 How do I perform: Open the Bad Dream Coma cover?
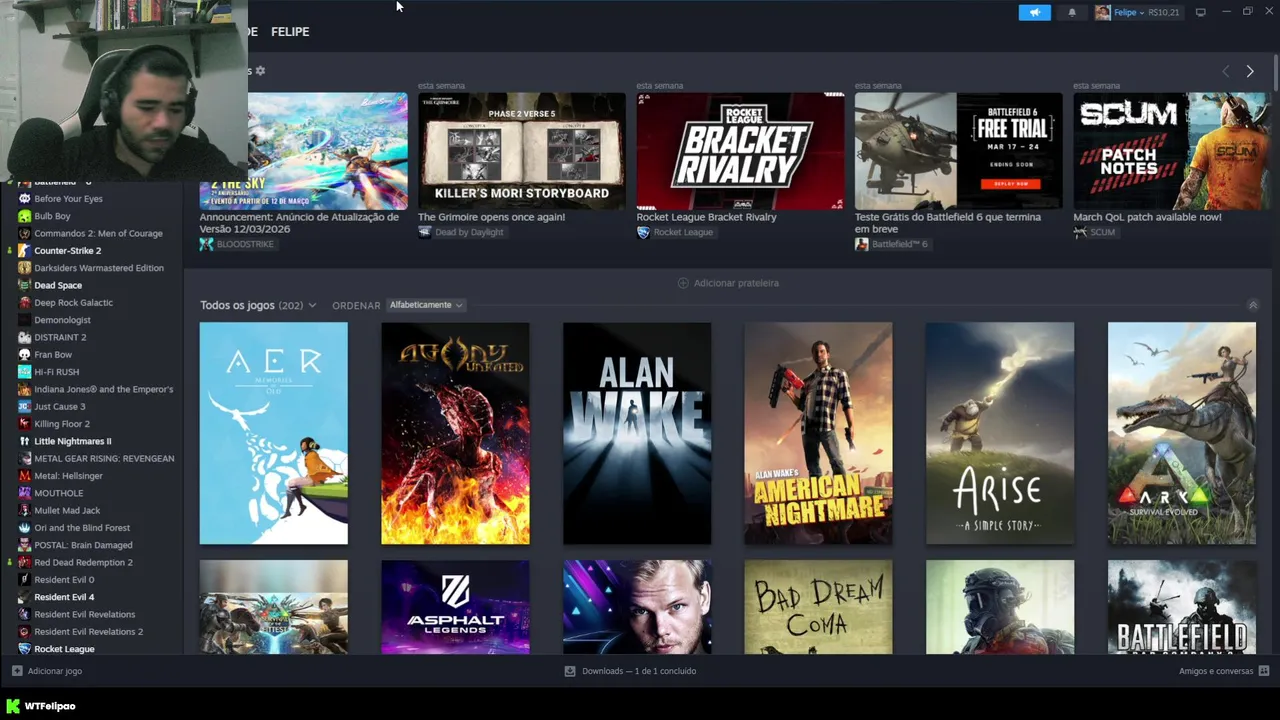[x=818, y=607]
